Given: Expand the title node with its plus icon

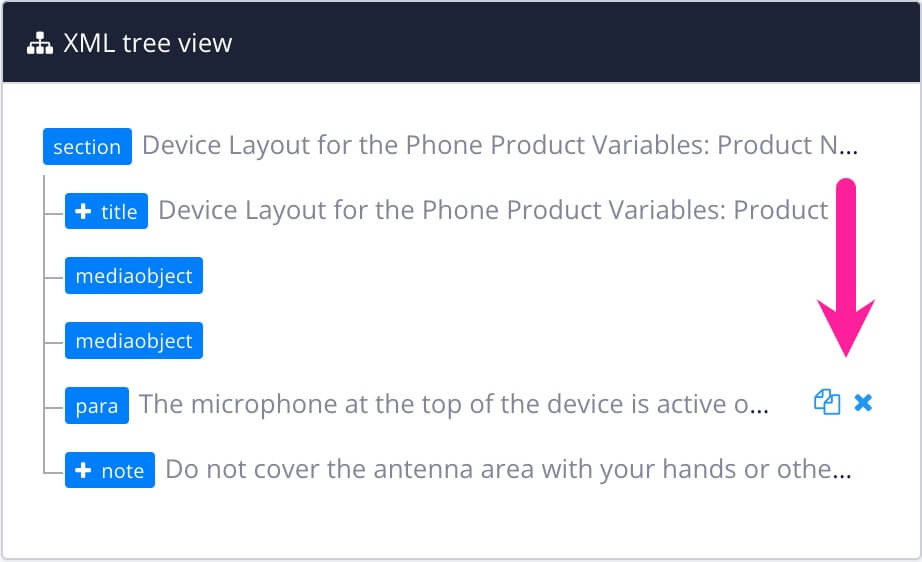Looking at the screenshot, I should pyautogui.click(x=84, y=211).
